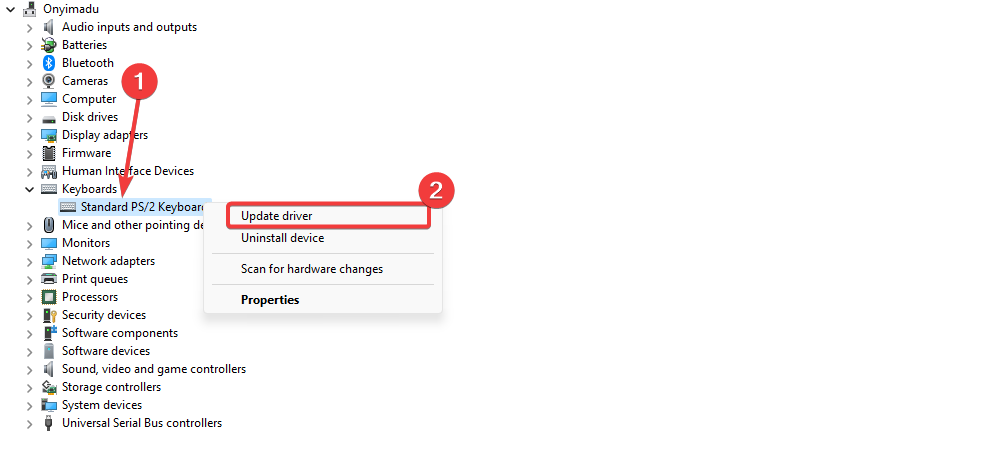The image size is (1004, 461).
Task: Select the Standard PS/2 Keyboard device icon
Action: (68, 207)
